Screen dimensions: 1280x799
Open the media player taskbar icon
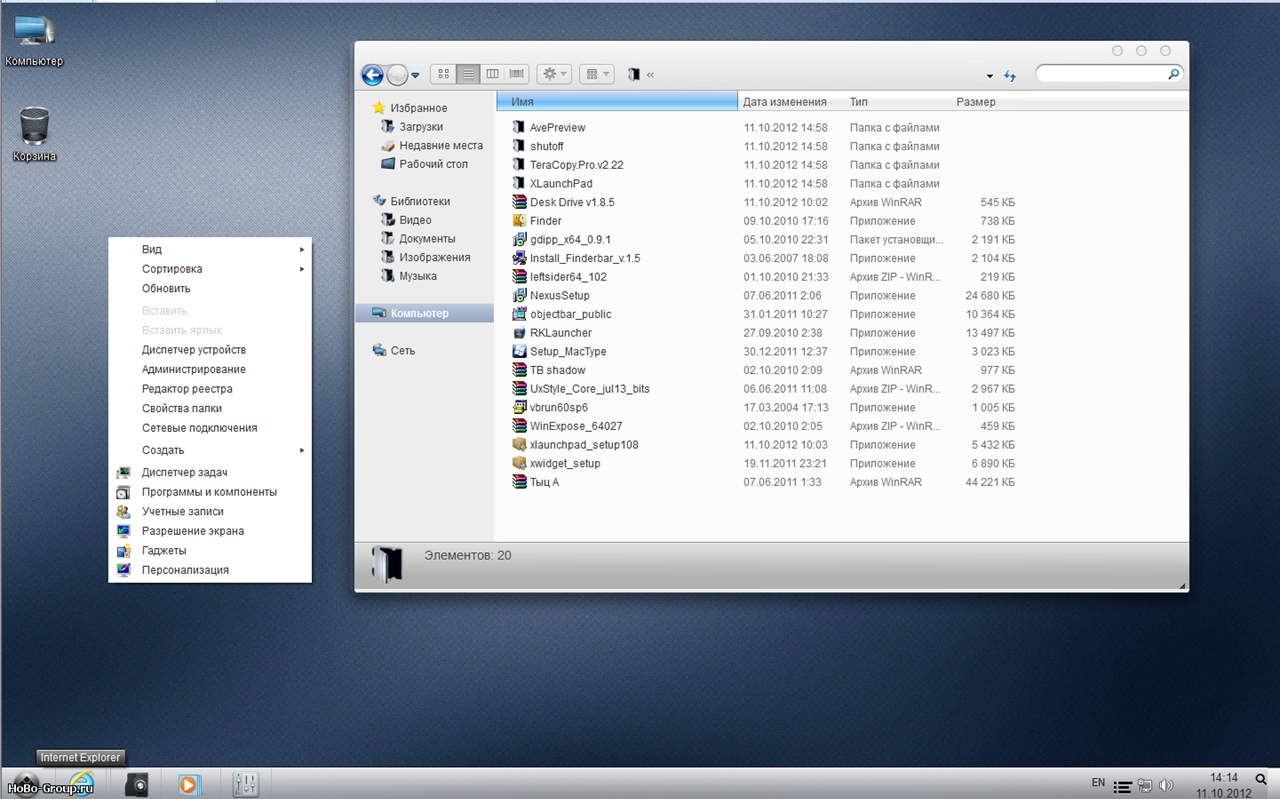[188, 785]
